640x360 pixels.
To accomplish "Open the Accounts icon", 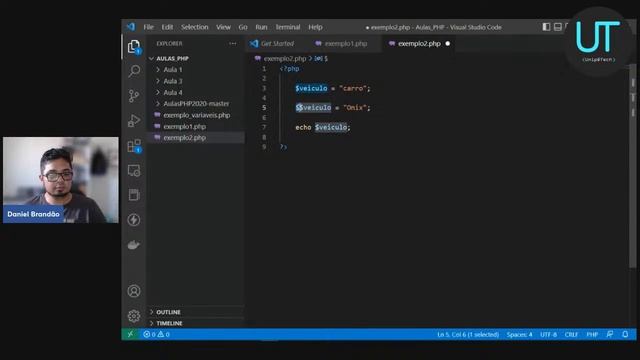I will point(134,291).
